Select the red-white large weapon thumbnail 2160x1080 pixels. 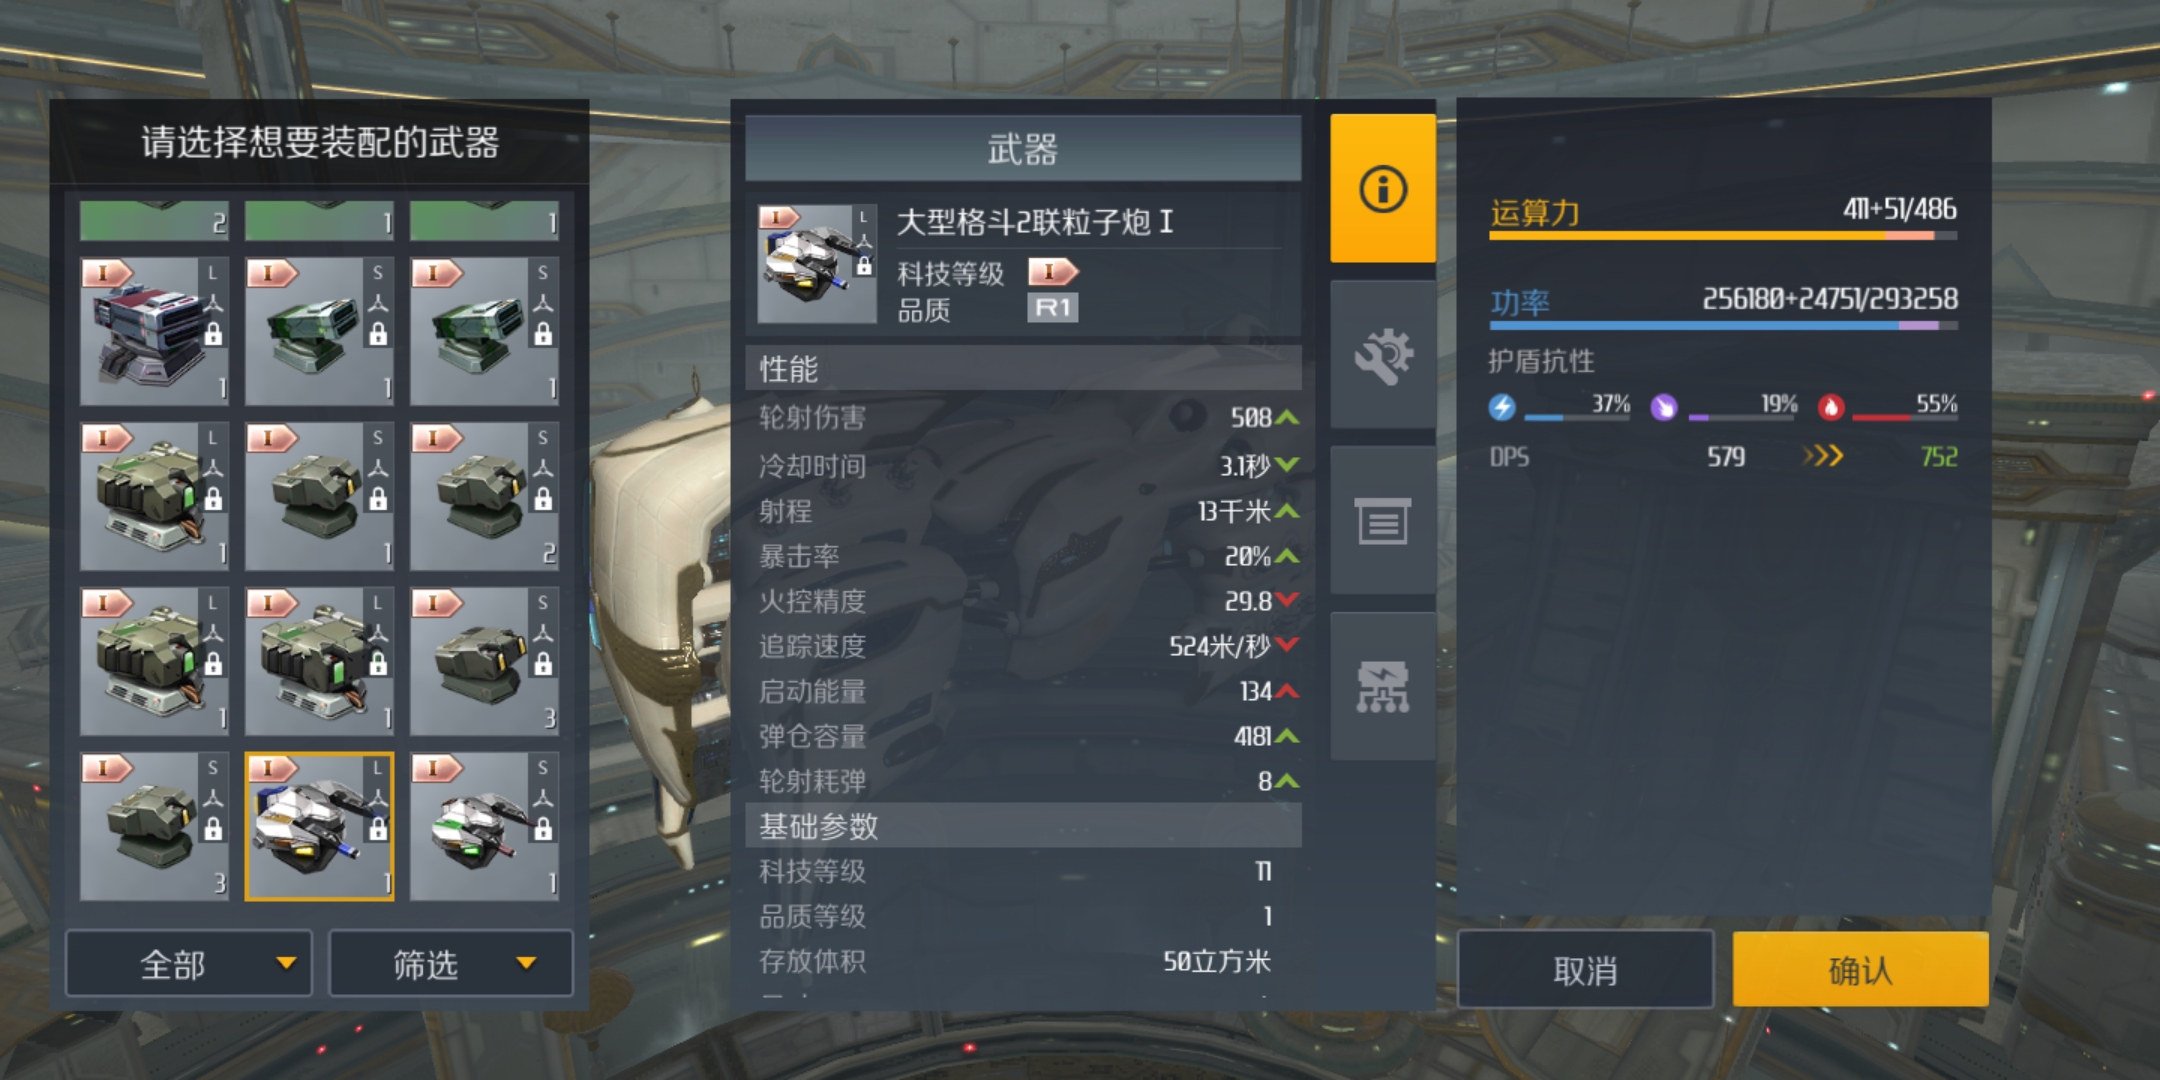pyautogui.click(x=154, y=331)
